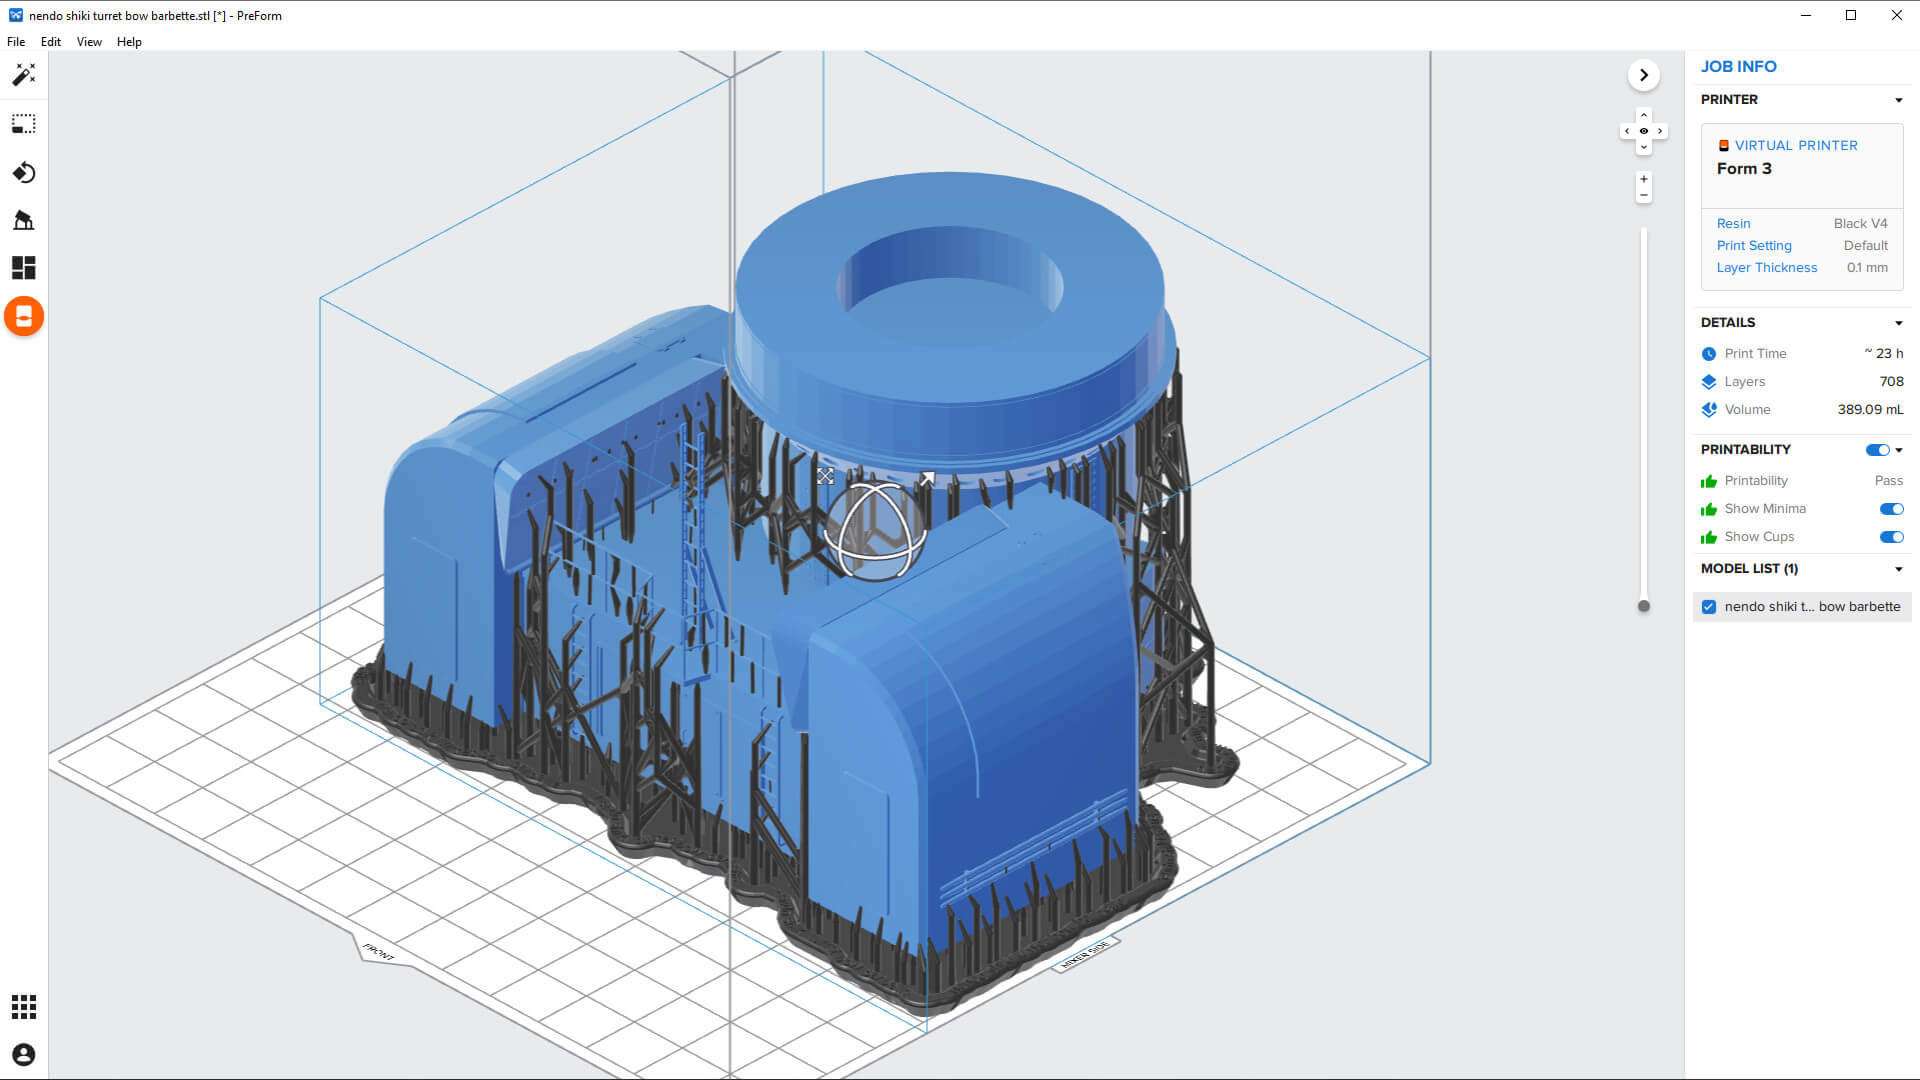Collapse the MODEL LIST section arrow
This screenshot has width=1920, height=1080.
point(1898,569)
